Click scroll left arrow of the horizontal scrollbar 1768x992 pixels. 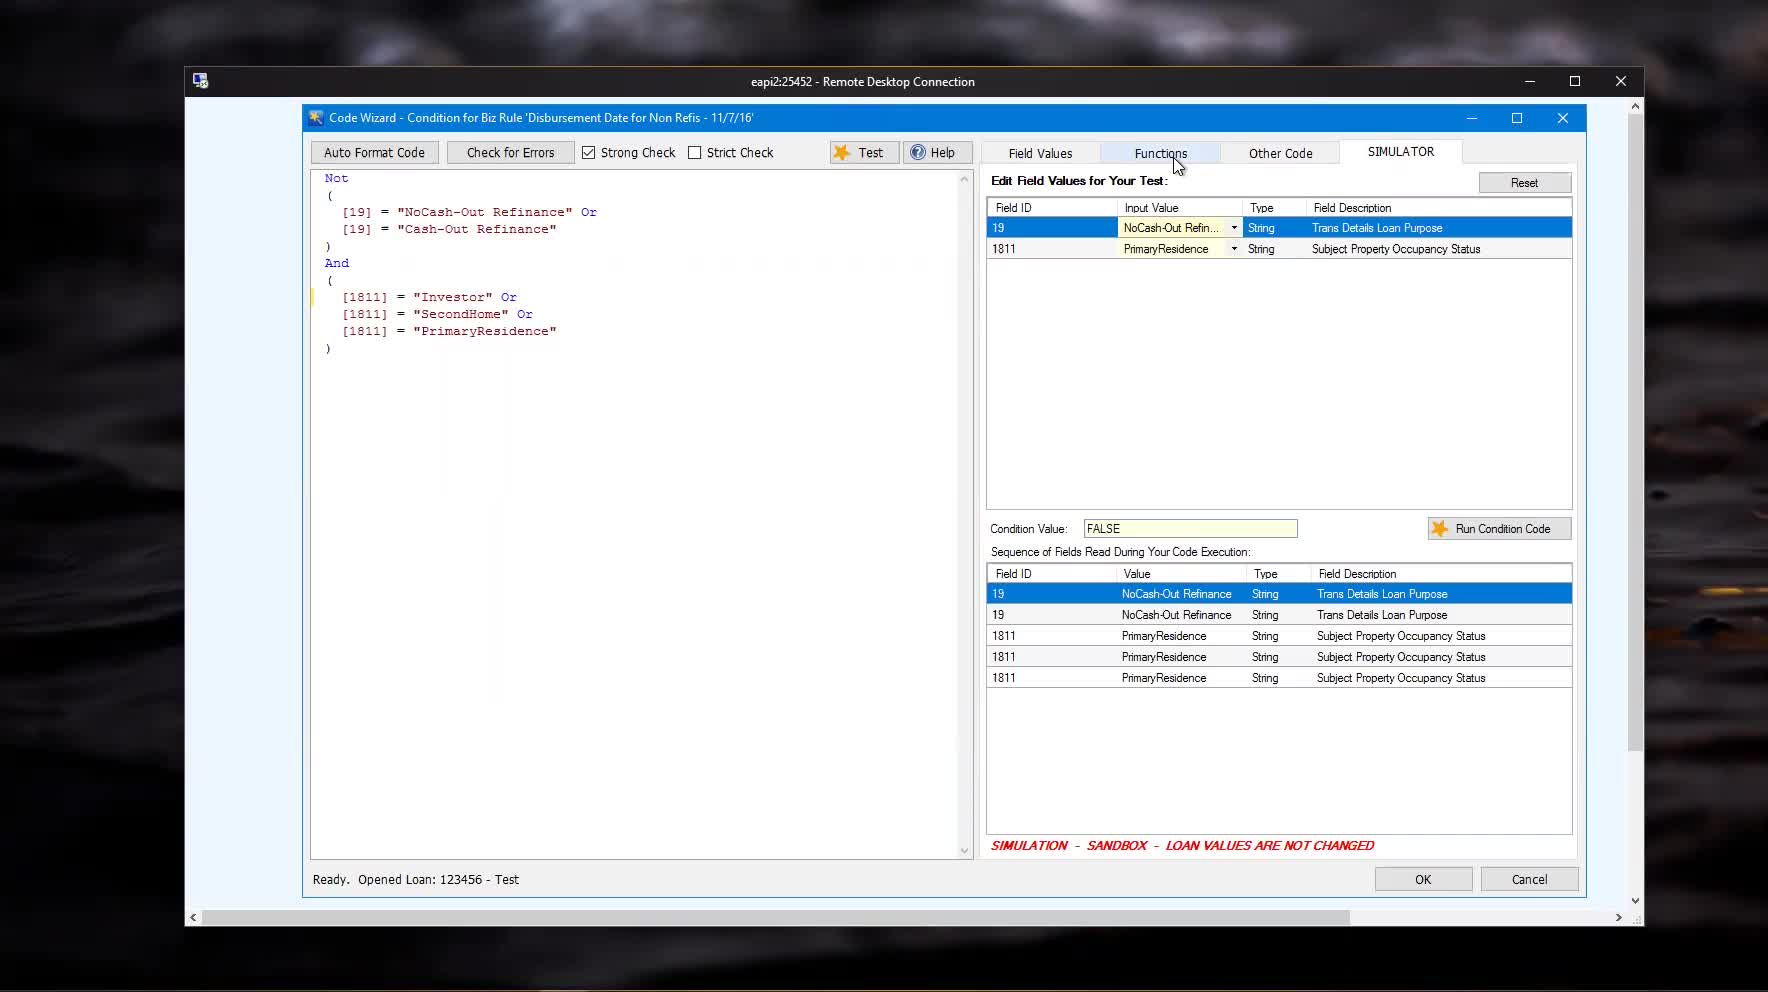tap(193, 917)
